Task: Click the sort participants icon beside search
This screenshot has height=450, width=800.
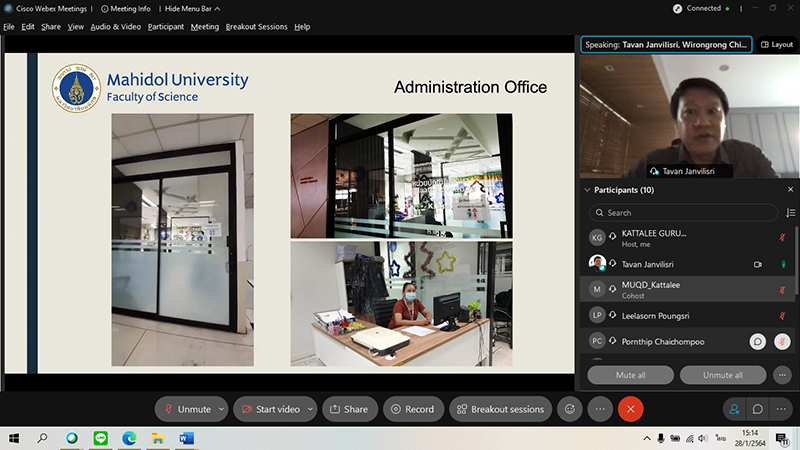Action: point(790,213)
